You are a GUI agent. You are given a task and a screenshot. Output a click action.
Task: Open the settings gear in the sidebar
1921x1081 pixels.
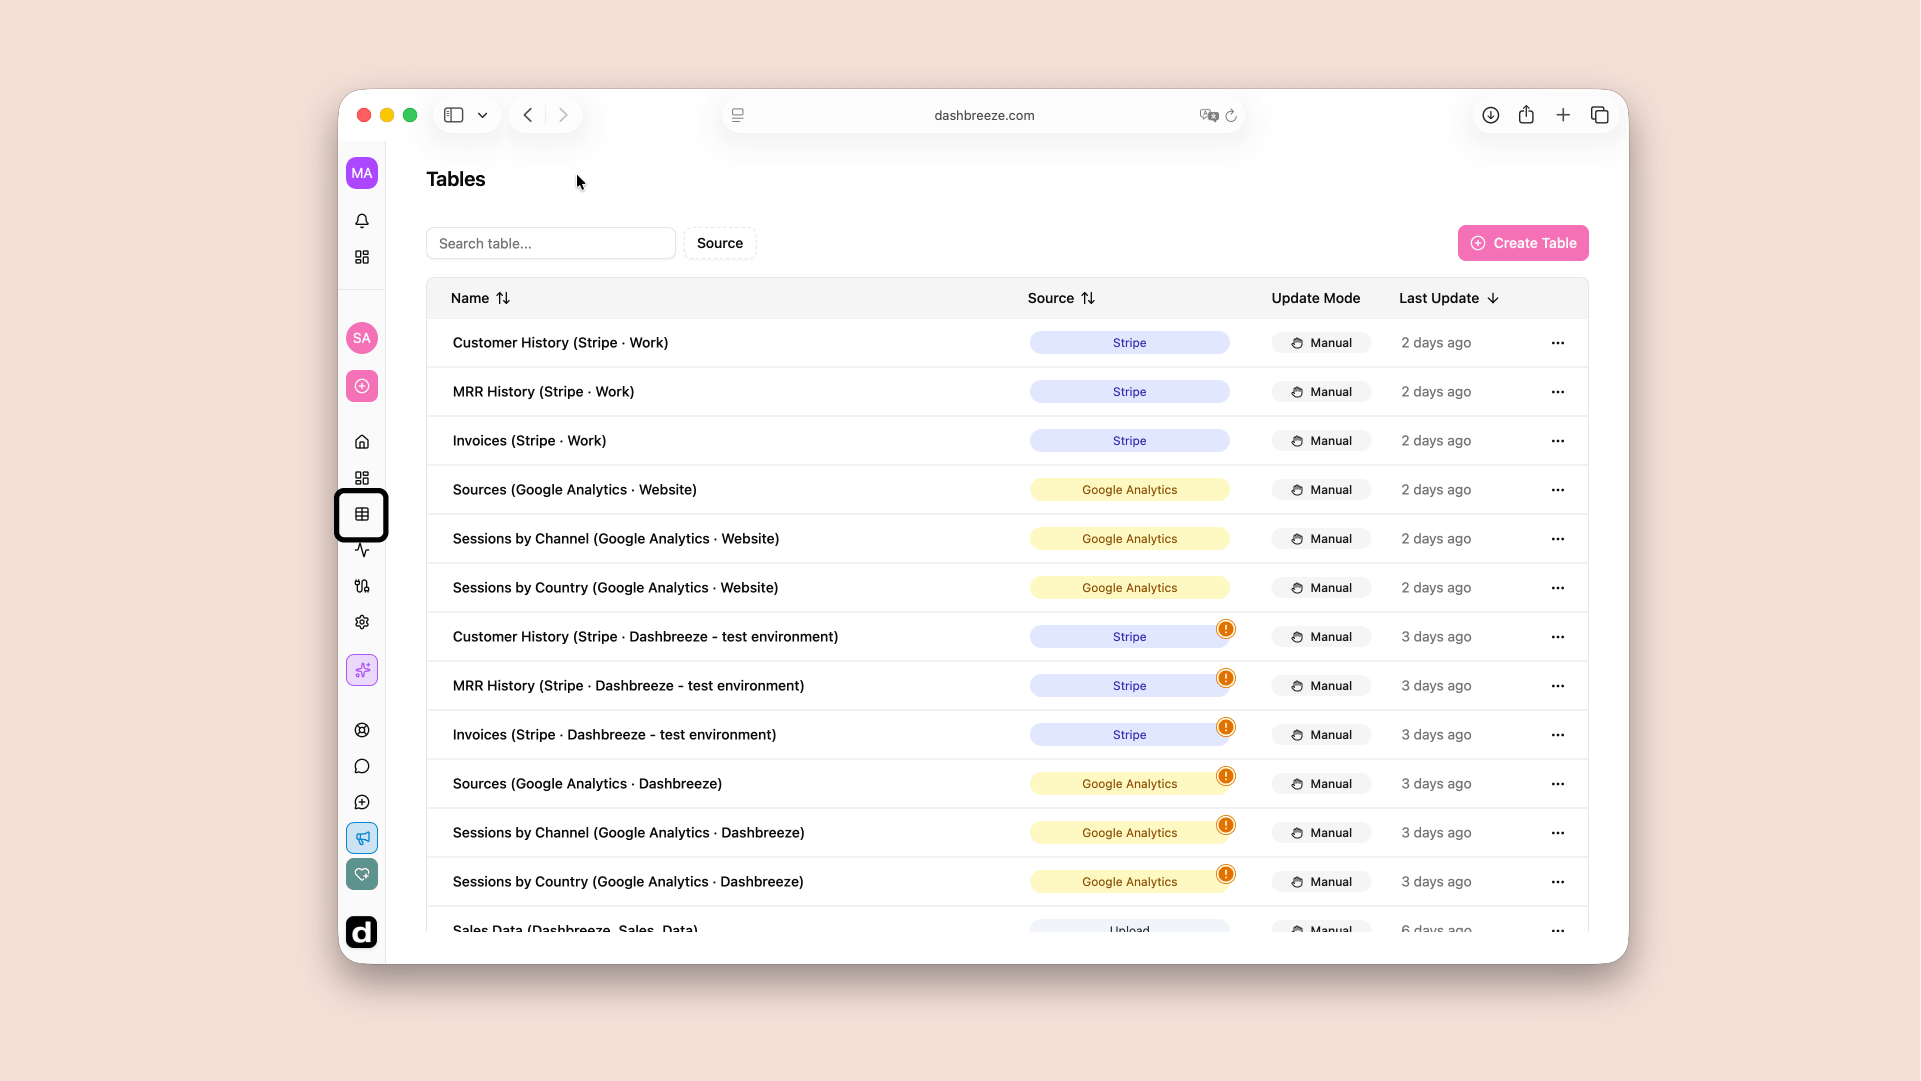pos(362,622)
